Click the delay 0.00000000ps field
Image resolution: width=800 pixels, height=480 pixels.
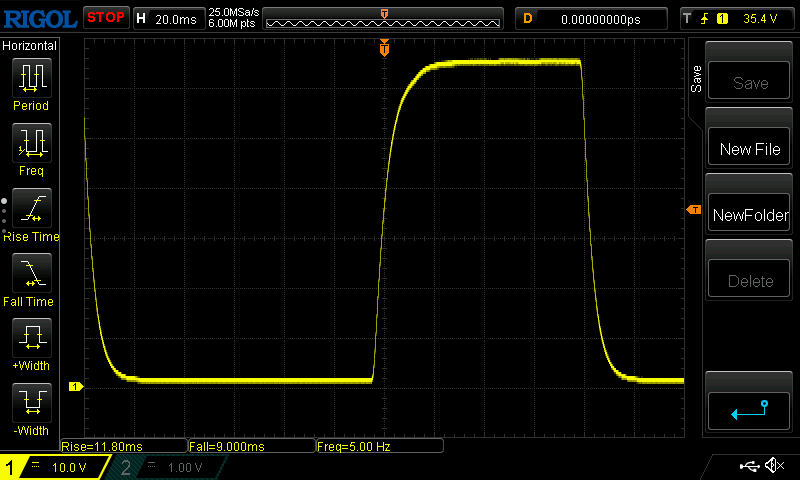tap(591, 19)
